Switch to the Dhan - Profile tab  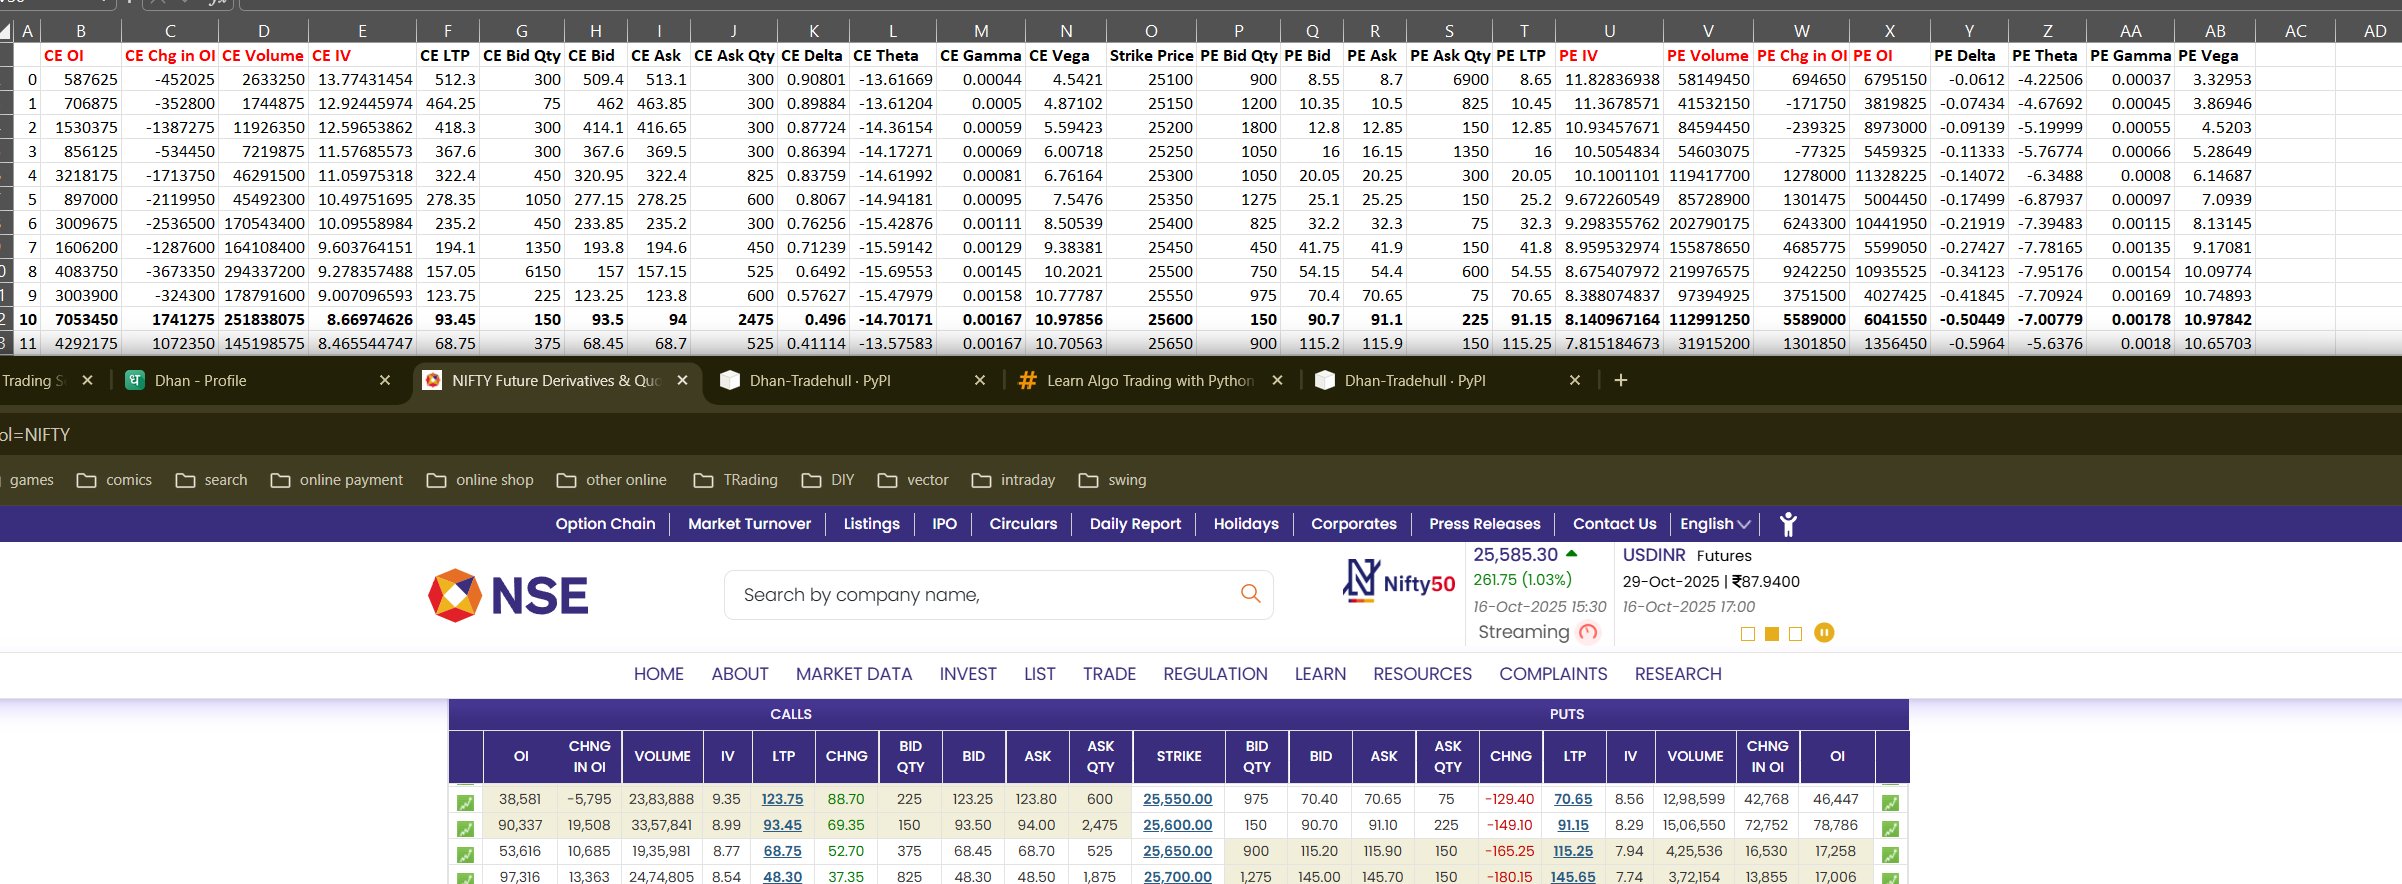(200, 381)
